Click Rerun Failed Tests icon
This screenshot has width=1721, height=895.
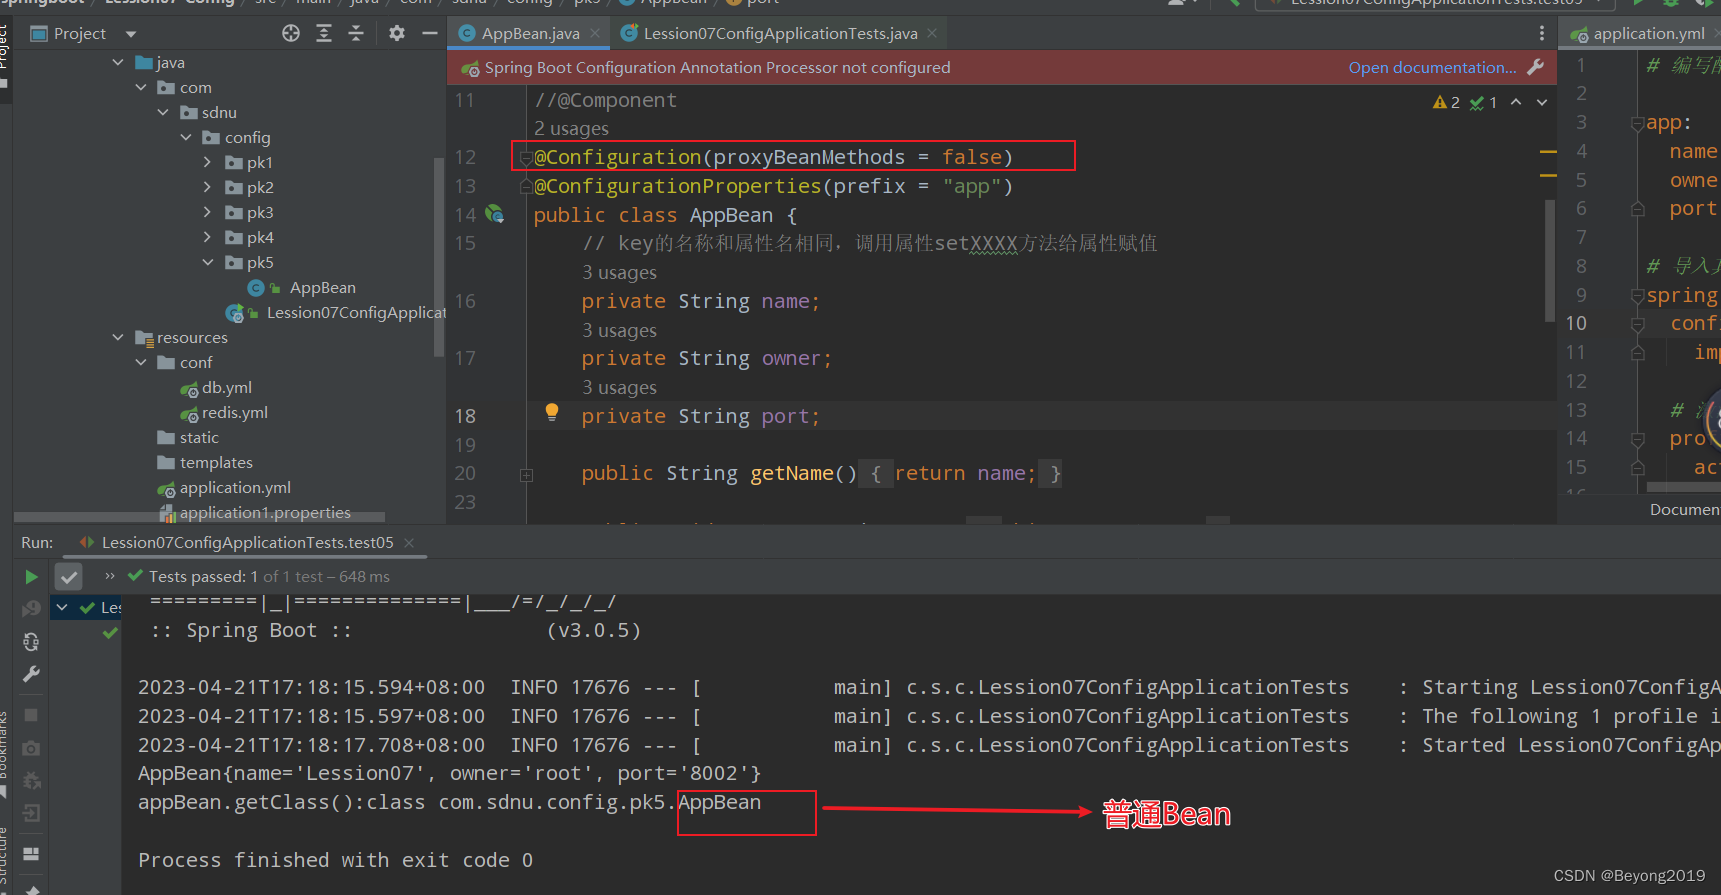pos(31,608)
